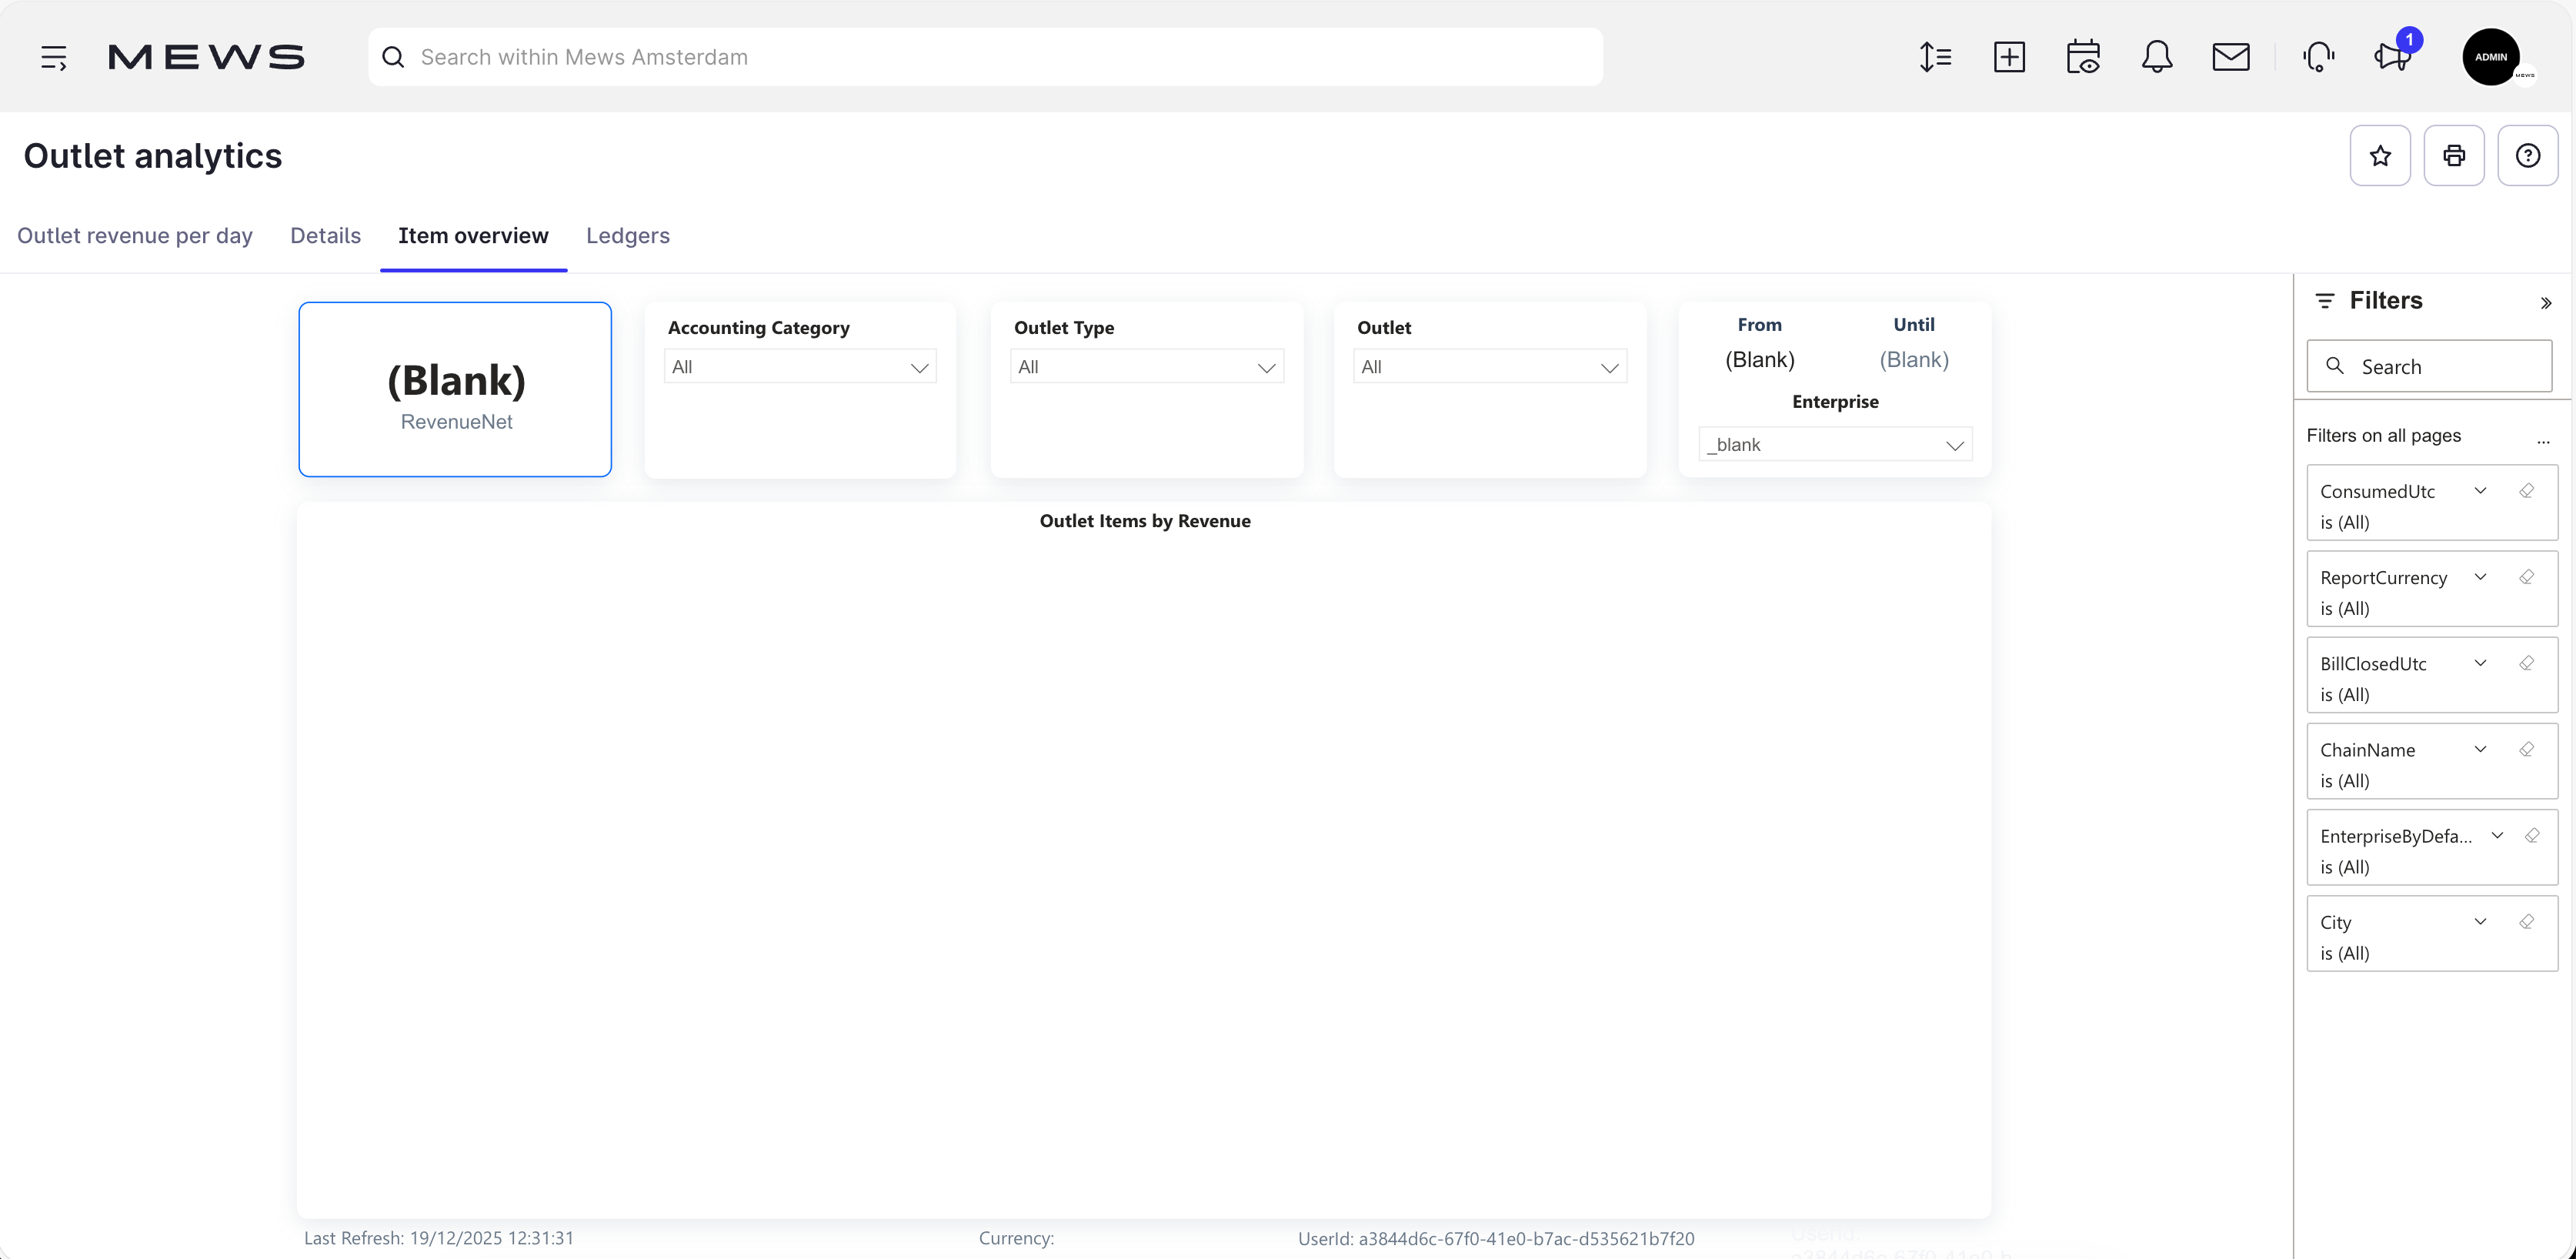This screenshot has width=2576, height=1259.
Task: Click the From date (Blank) value
Action: [x=1760, y=360]
